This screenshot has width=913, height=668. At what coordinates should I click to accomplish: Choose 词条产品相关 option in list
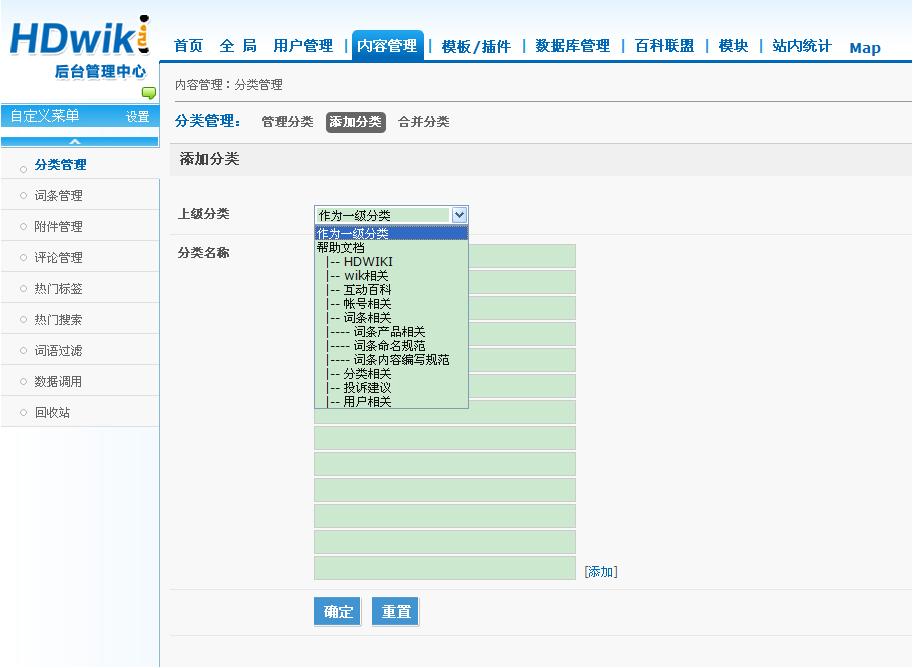pos(391,331)
